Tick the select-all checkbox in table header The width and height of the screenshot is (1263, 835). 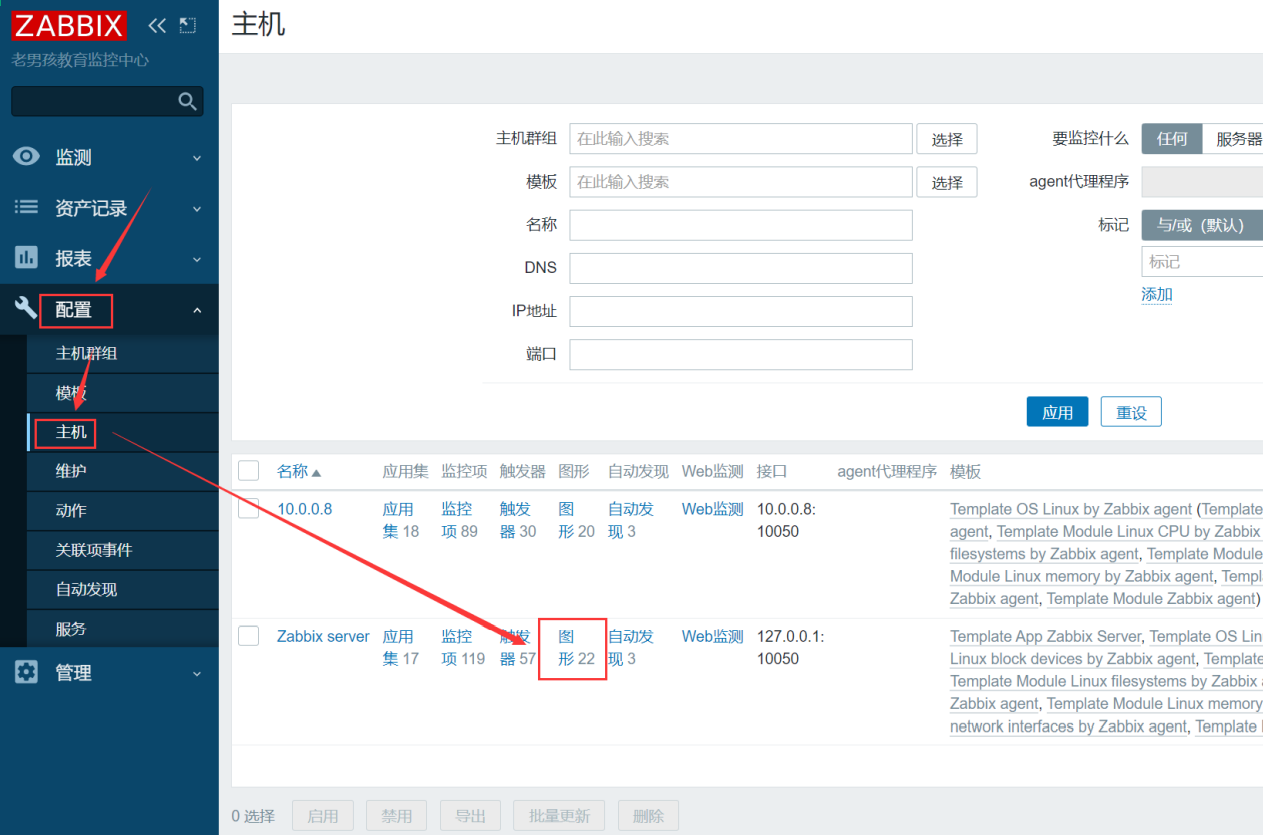(x=249, y=471)
